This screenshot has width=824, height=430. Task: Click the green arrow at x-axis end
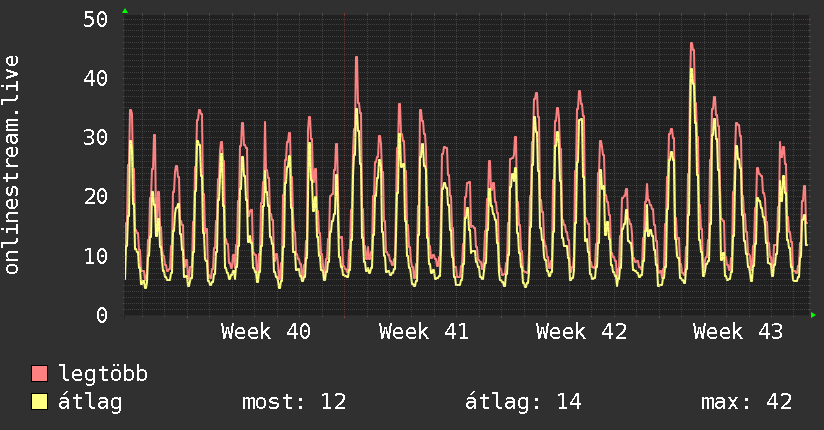coord(813,315)
